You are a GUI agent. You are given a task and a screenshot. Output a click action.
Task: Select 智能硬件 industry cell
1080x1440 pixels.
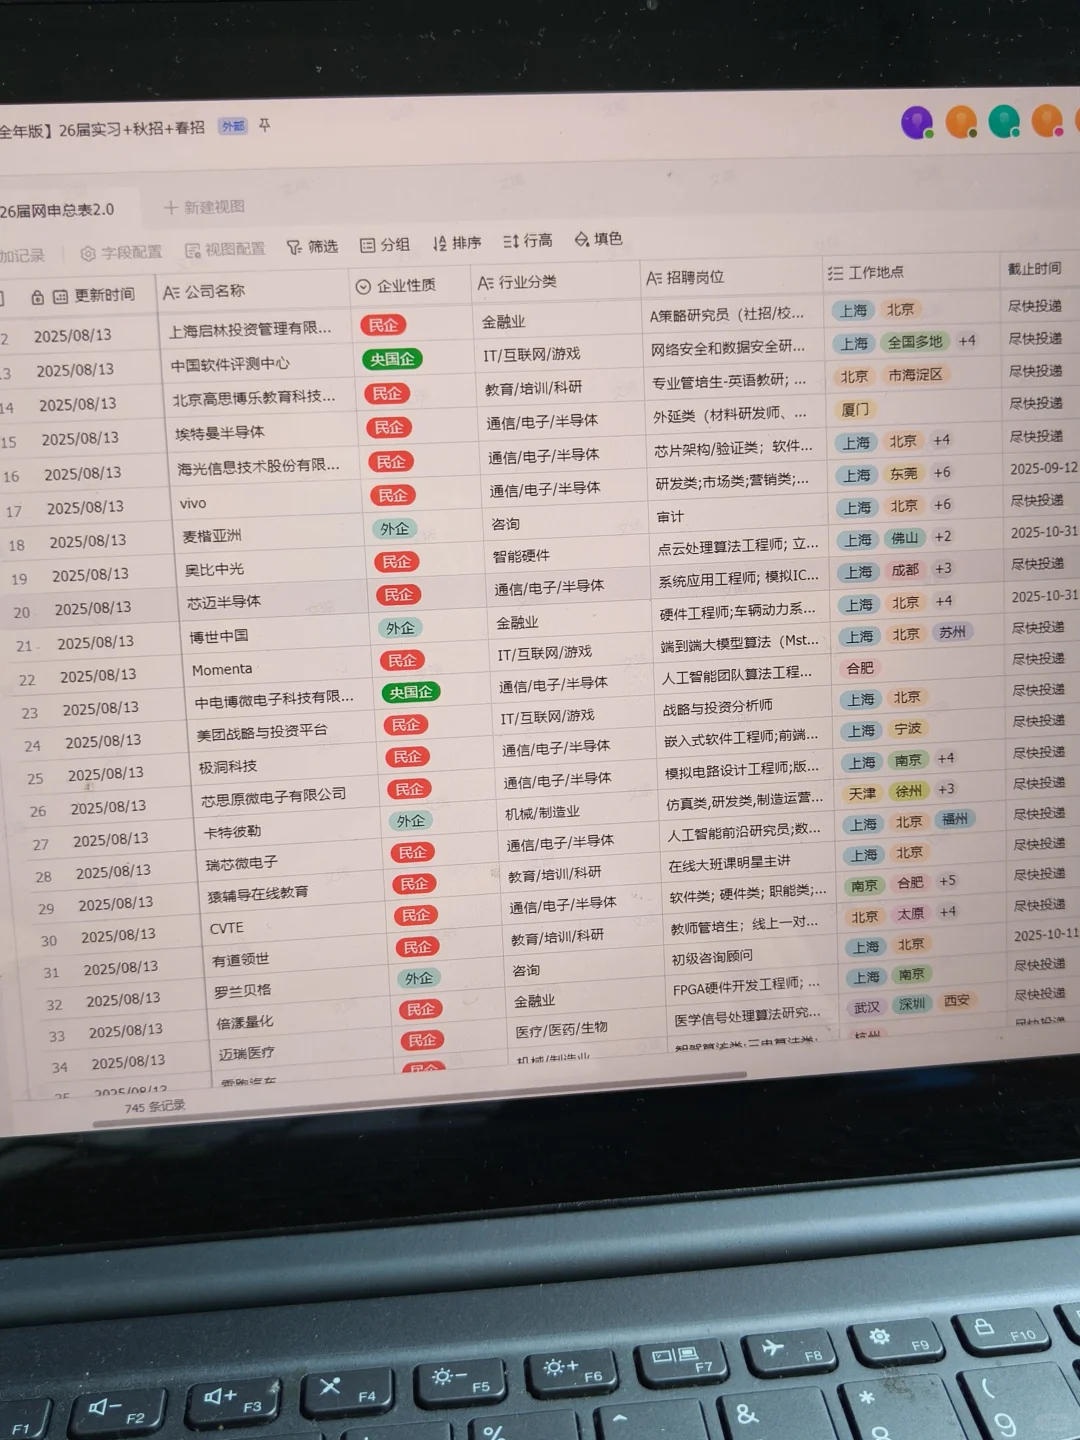pyautogui.click(x=521, y=556)
